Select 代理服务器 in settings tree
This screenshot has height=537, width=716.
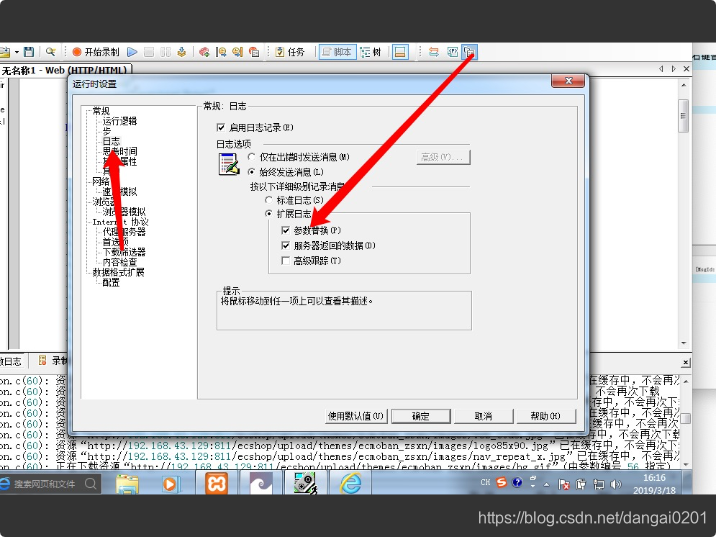tap(124, 232)
